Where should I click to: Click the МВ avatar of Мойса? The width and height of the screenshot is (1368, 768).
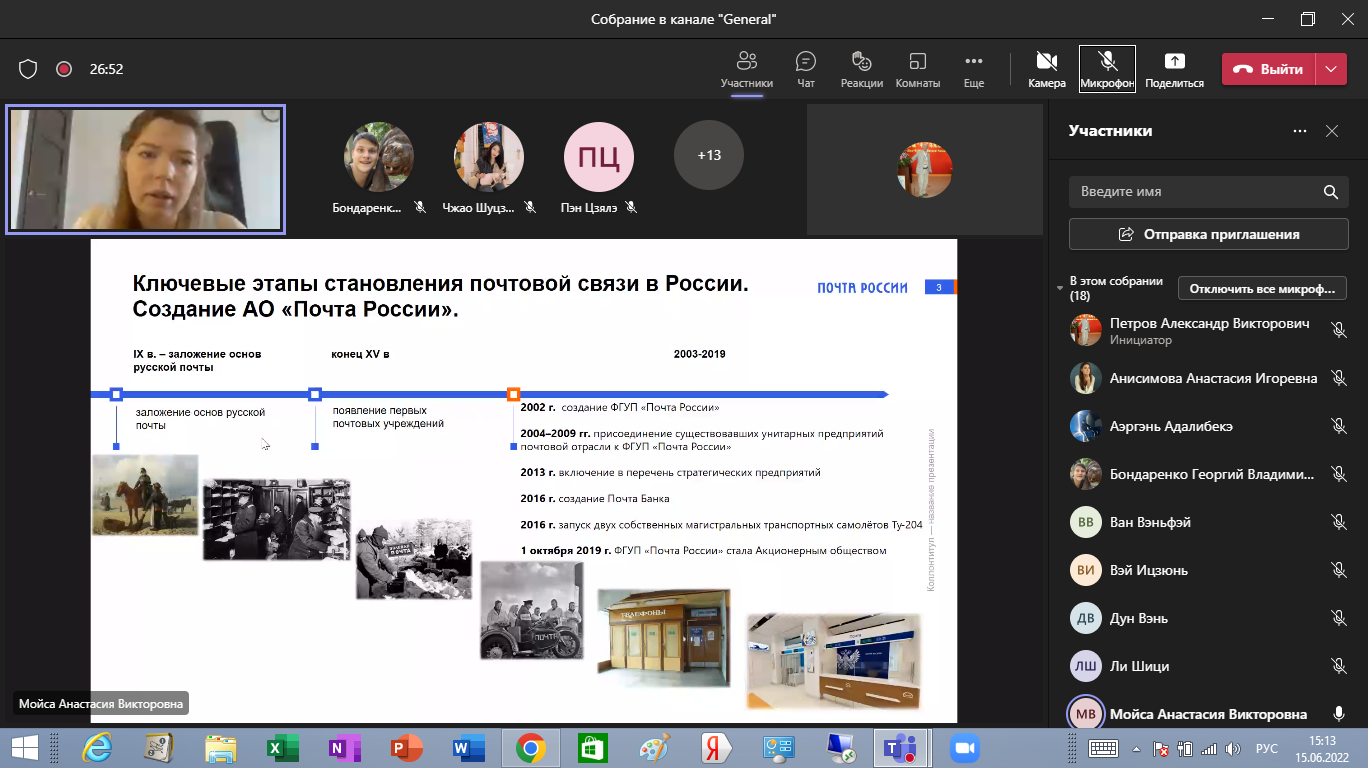[1086, 714]
